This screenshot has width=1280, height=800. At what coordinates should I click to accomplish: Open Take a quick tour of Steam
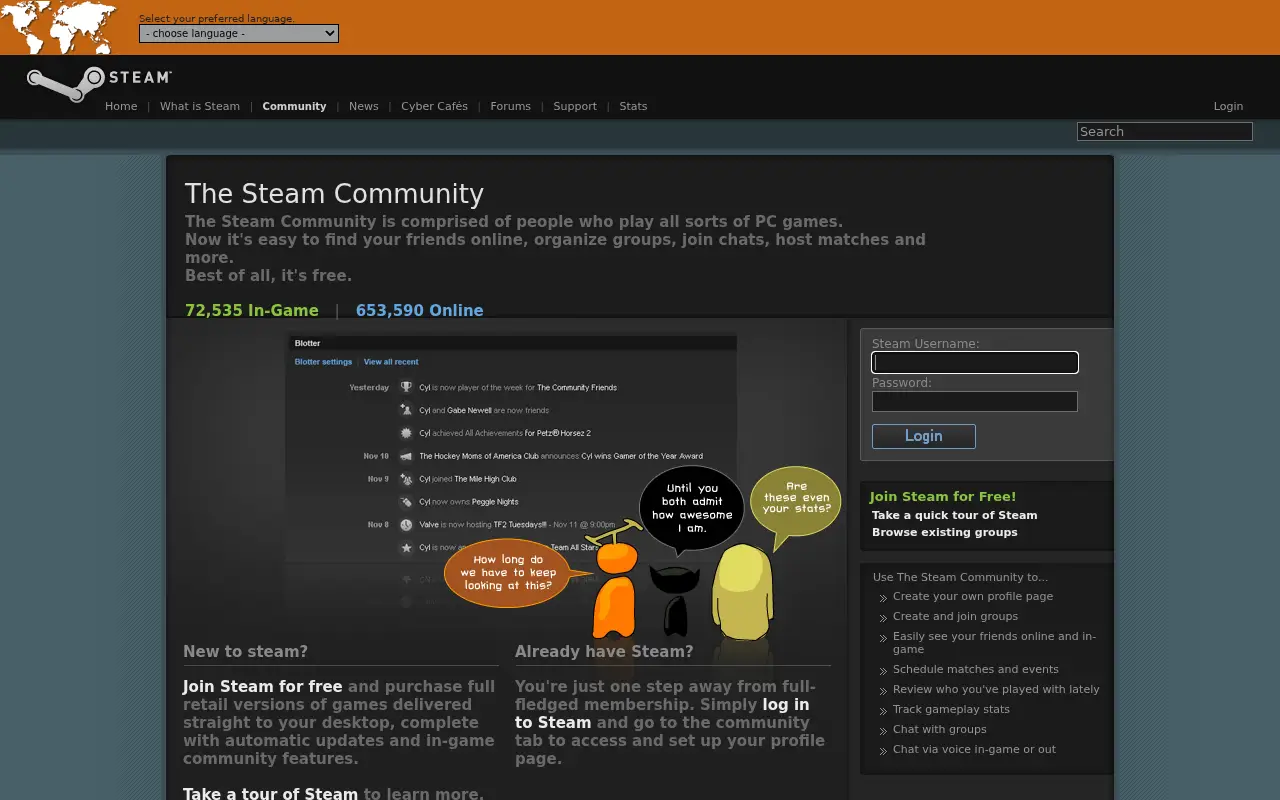click(954, 515)
